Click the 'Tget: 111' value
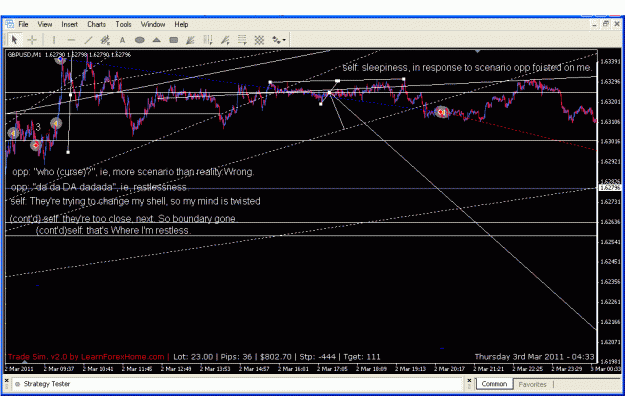 (x=362, y=357)
